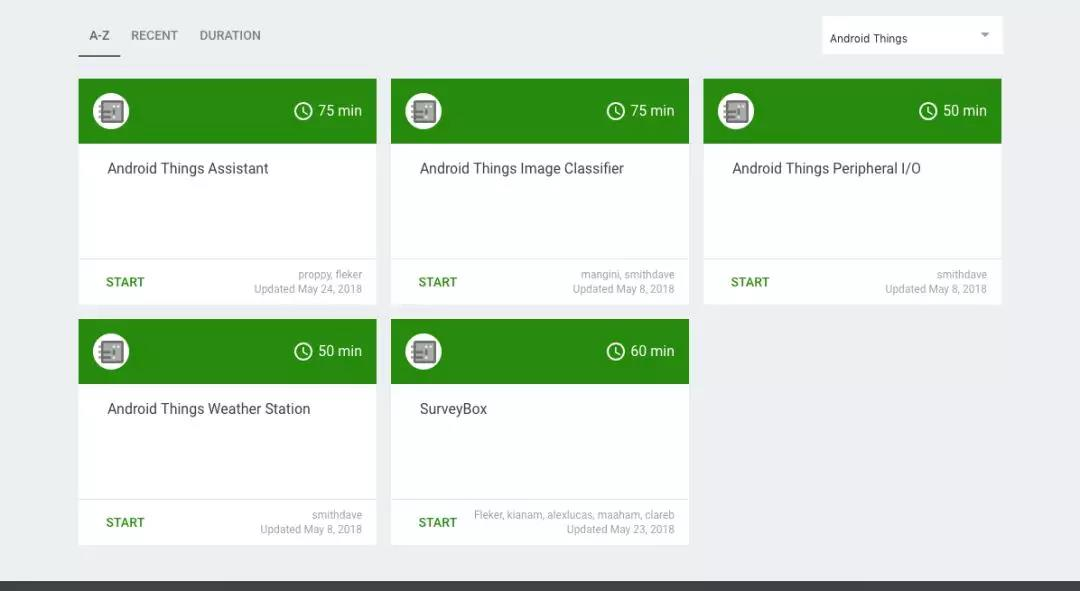Open the 'Android Things Peripheral I/O' title
The height and width of the screenshot is (591, 1080).
(x=826, y=169)
